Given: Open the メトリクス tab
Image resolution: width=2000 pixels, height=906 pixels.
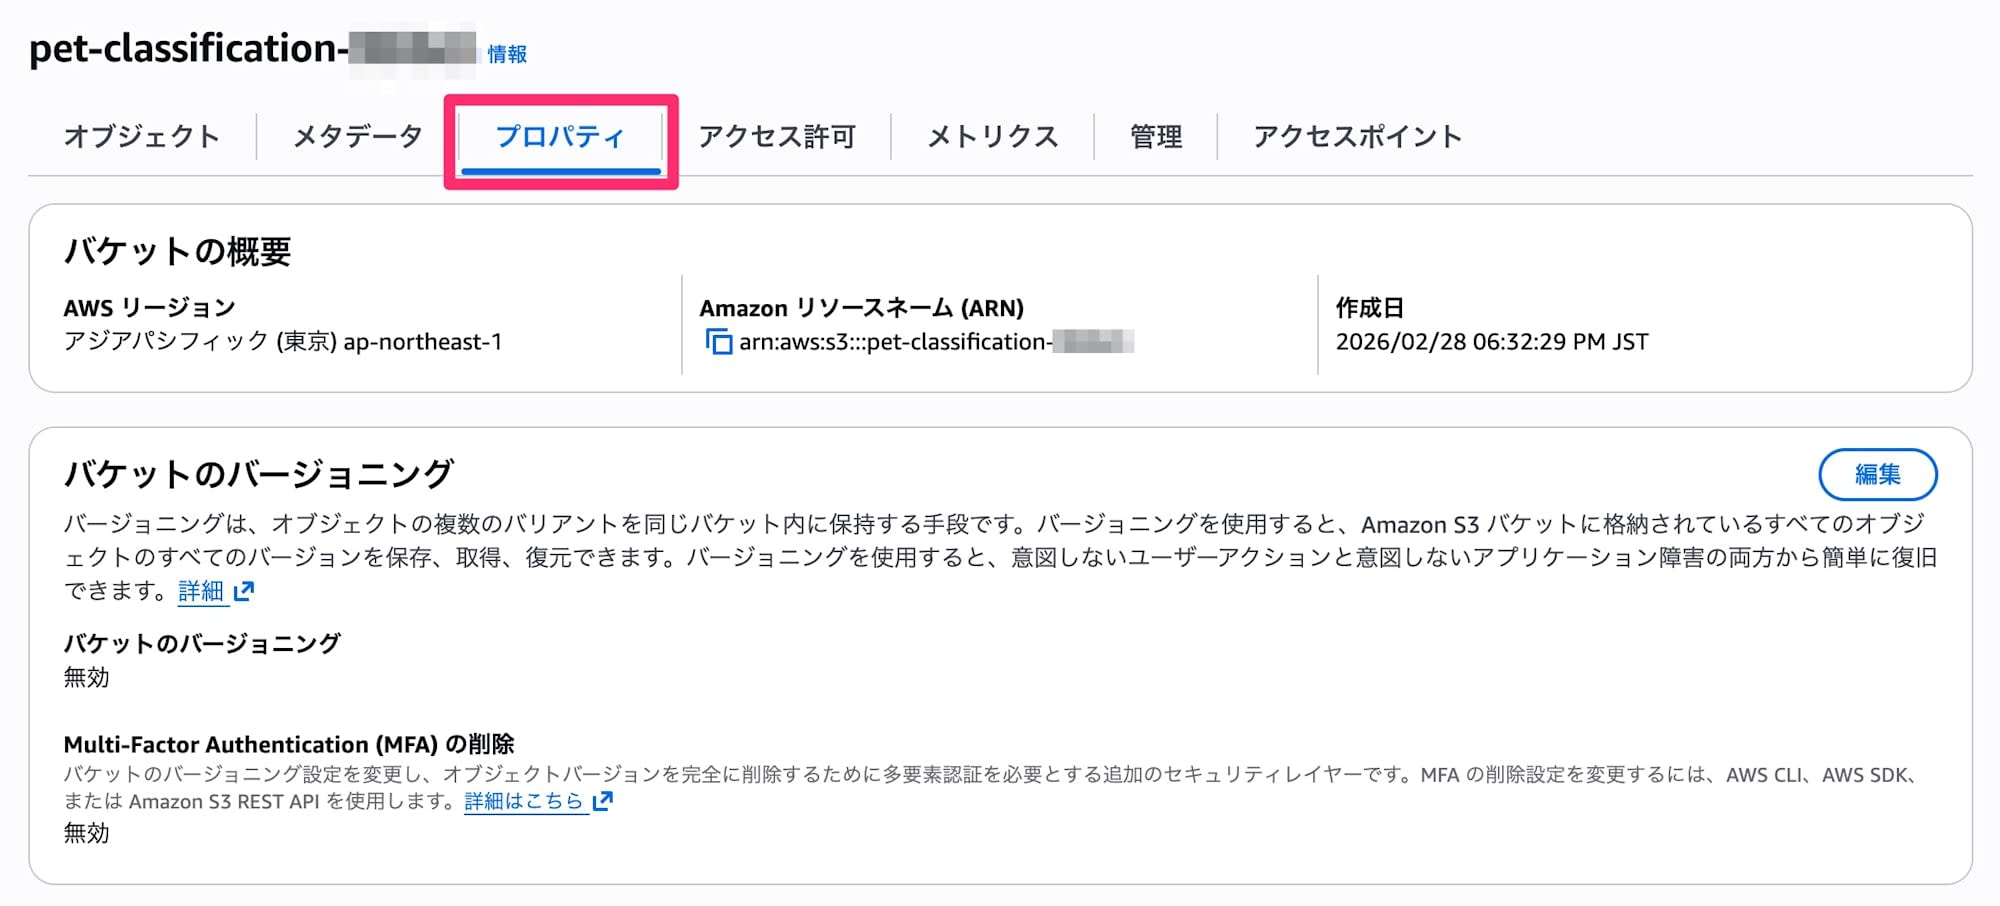Looking at the screenshot, I should tap(992, 136).
